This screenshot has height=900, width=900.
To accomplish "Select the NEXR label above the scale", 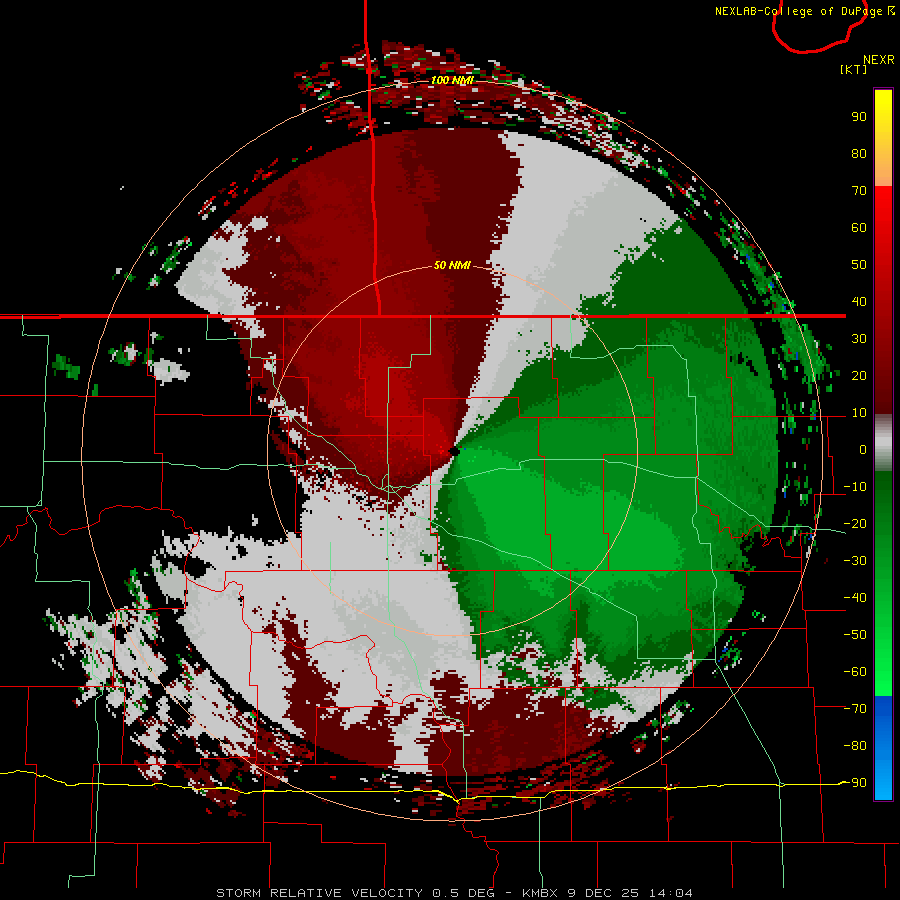I will click(879, 60).
